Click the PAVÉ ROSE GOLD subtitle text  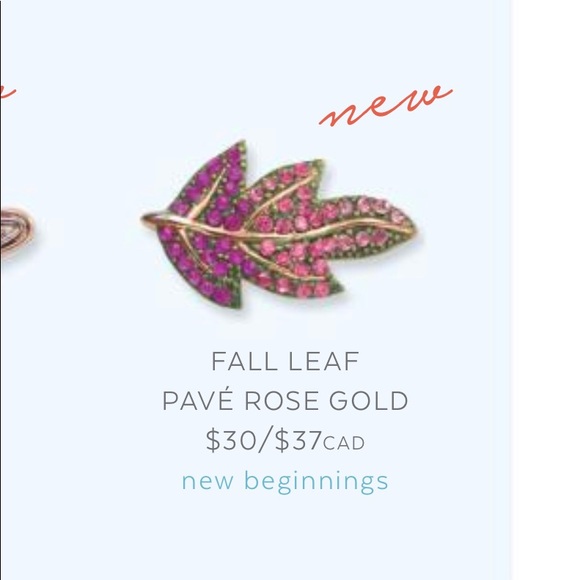(285, 400)
